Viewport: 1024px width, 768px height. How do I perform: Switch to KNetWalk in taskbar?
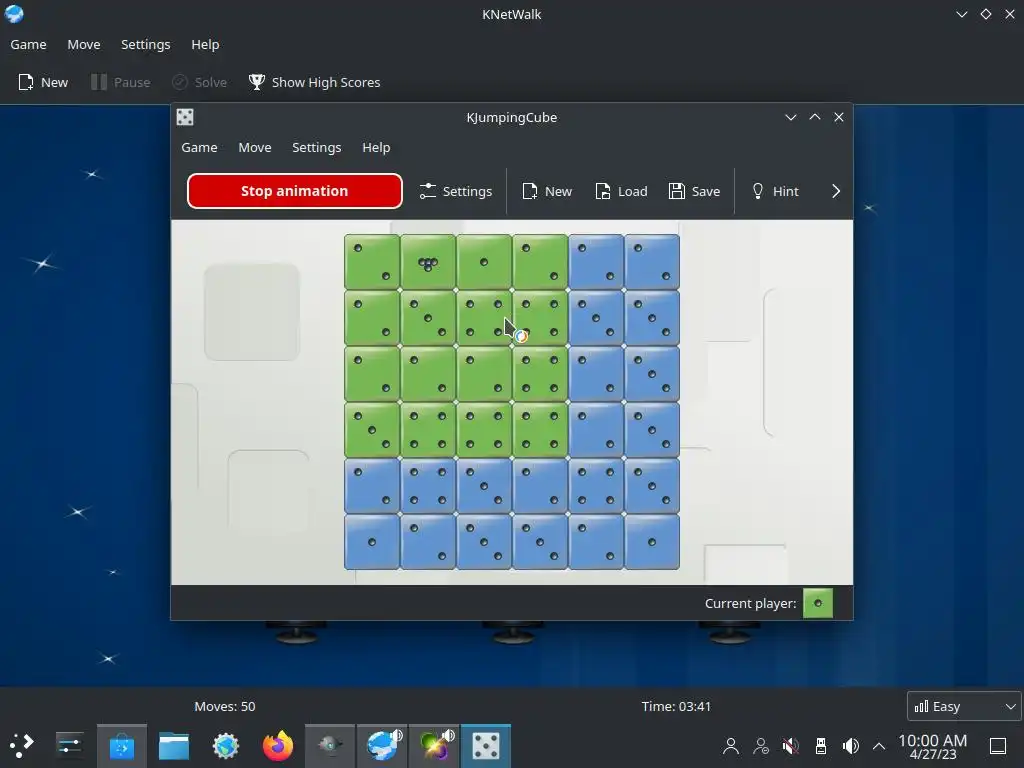[382, 745]
